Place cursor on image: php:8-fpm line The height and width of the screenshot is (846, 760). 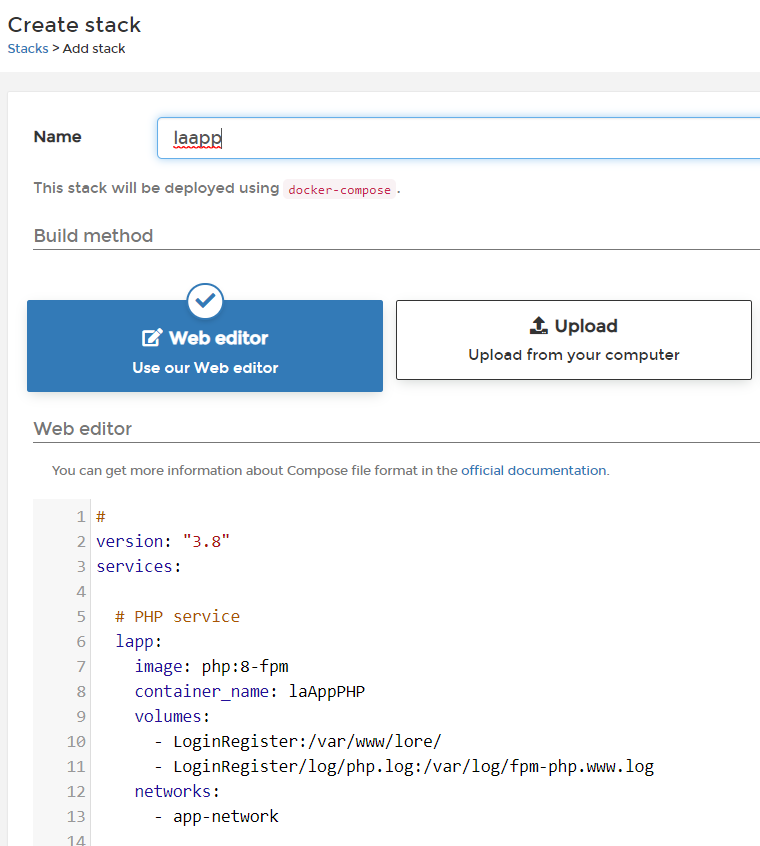[211, 666]
